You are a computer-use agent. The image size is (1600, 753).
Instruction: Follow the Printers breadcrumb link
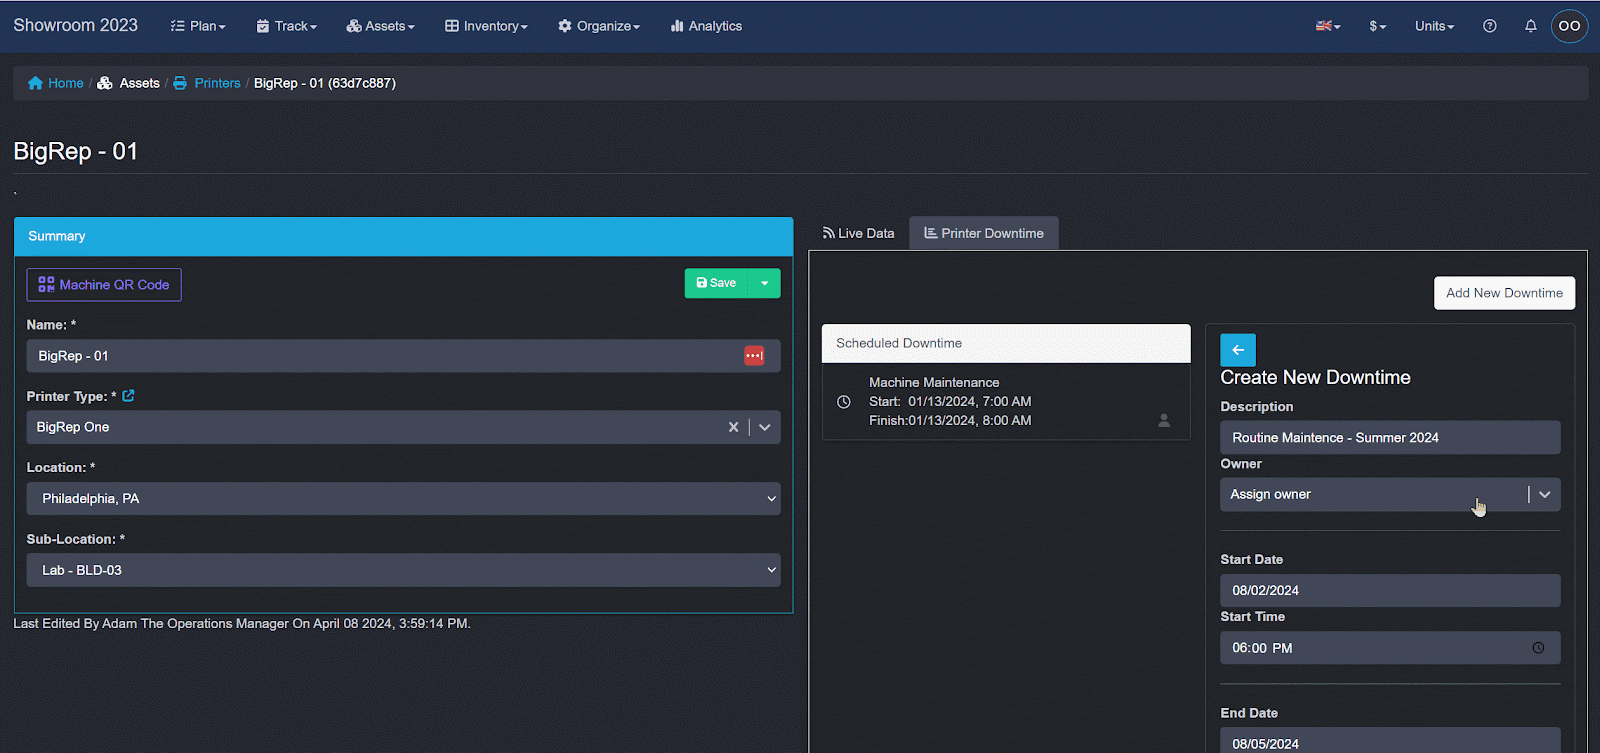pyautogui.click(x=217, y=83)
